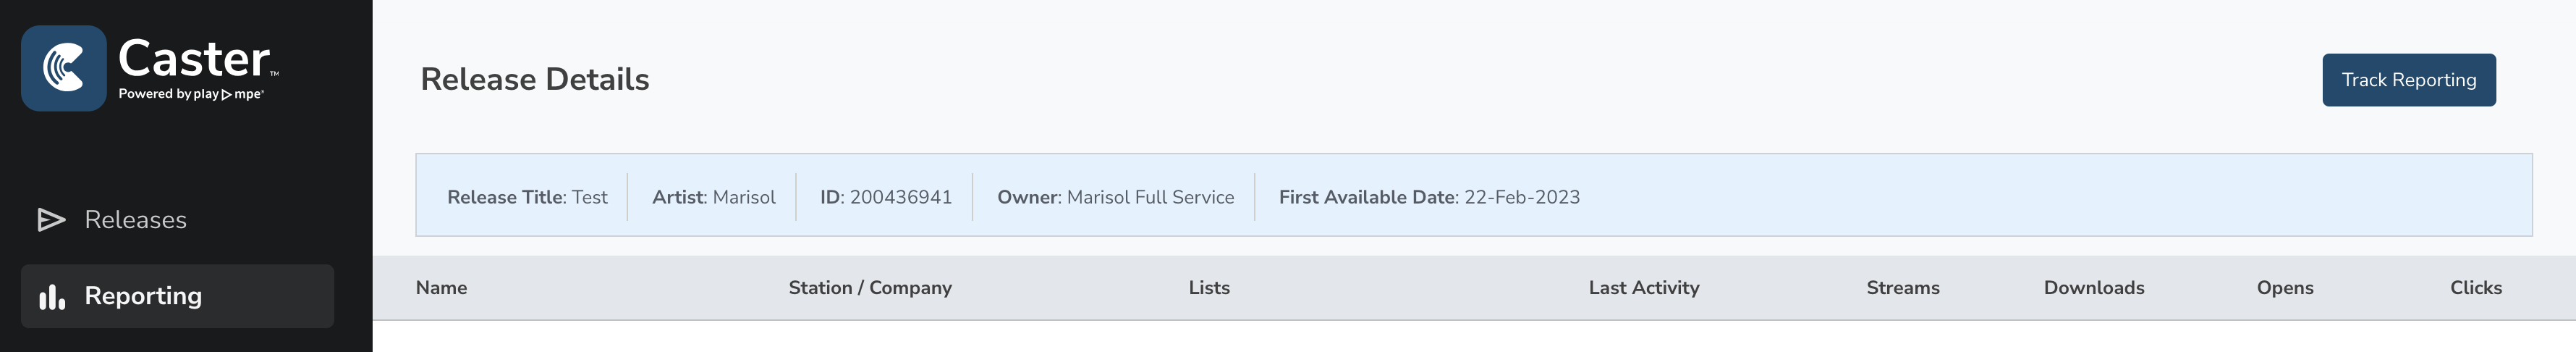This screenshot has height=352, width=2576.
Task: Click the Owner Marisol Full Service text
Action: pyautogui.click(x=1115, y=197)
